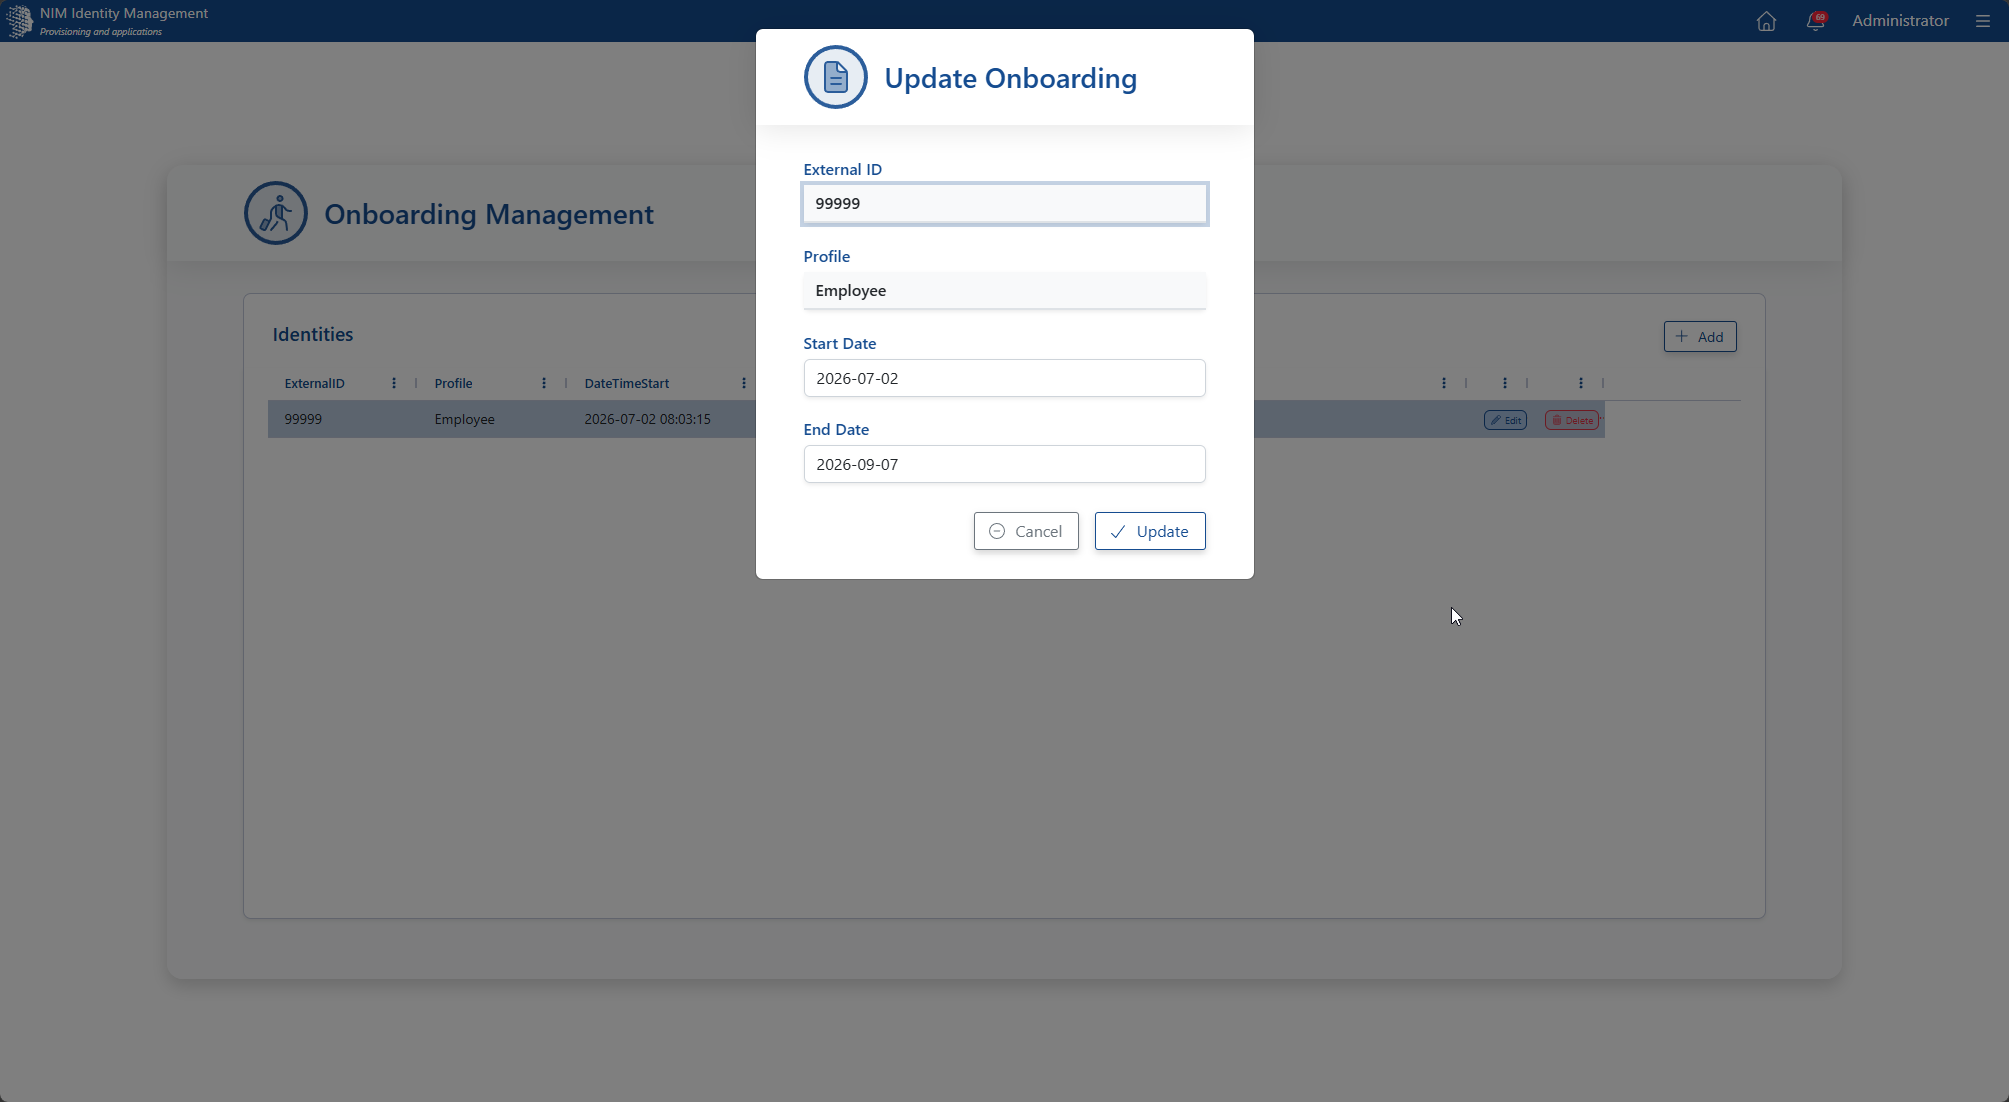Click the Start Date field
This screenshot has width=2009, height=1102.
pos(1005,378)
